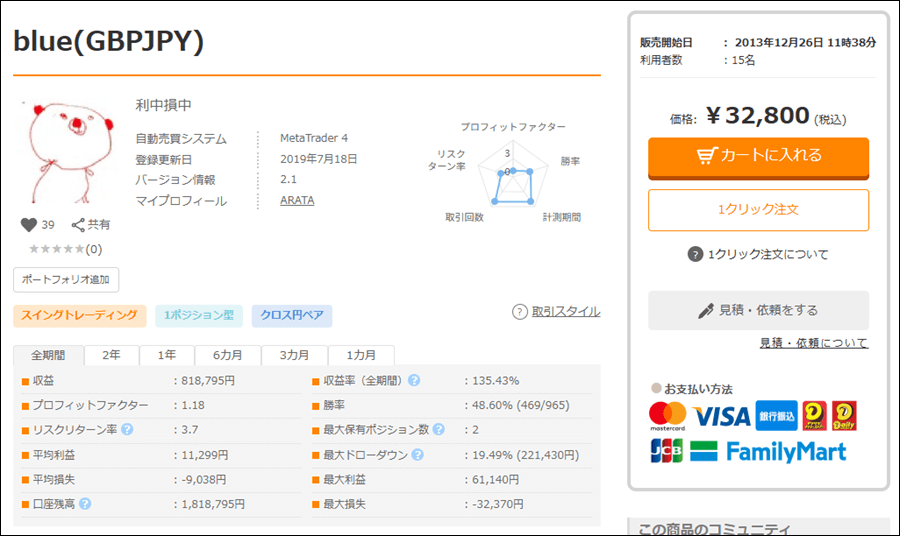Click the info icon next to 口座残高
The image size is (900, 536).
(x=85, y=504)
